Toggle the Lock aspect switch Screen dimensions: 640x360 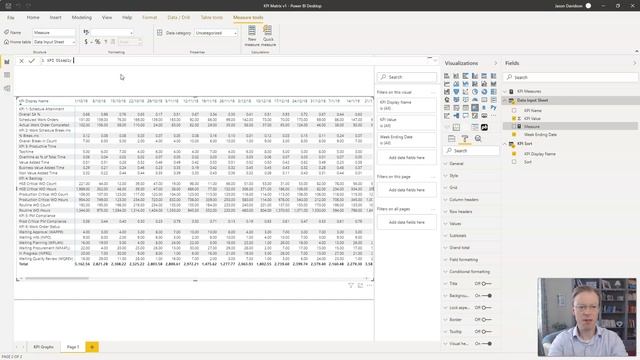click(486, 308)
